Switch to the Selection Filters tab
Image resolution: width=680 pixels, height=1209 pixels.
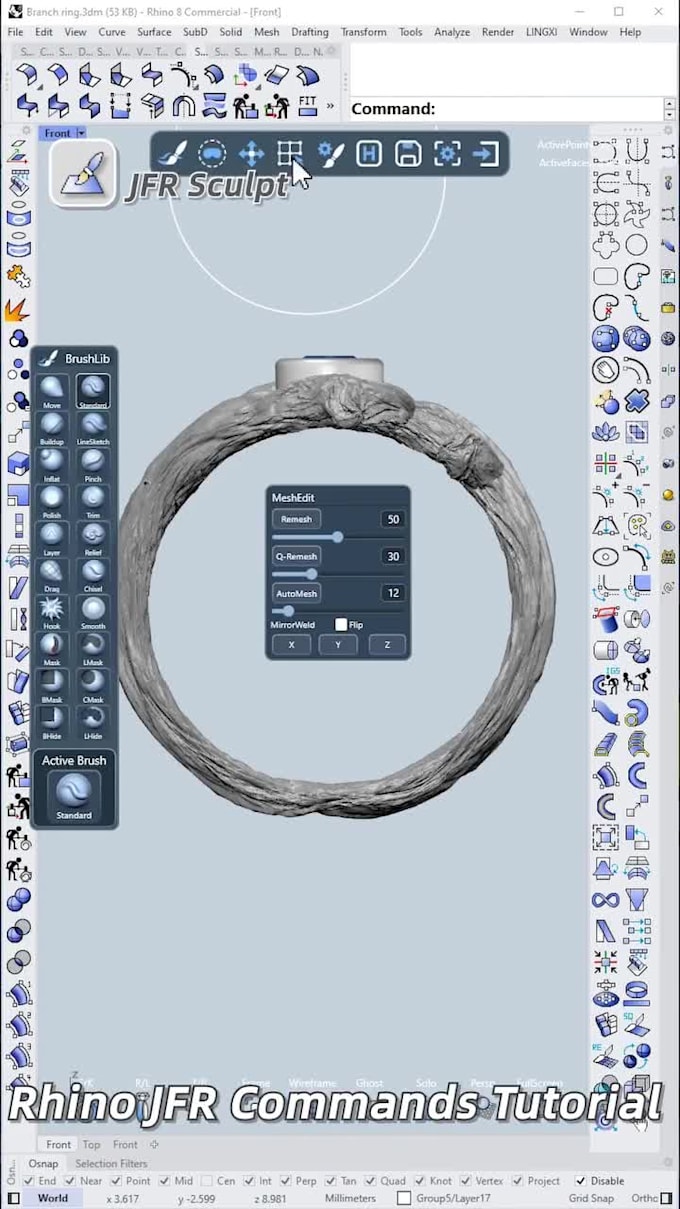coord(111,1163)
